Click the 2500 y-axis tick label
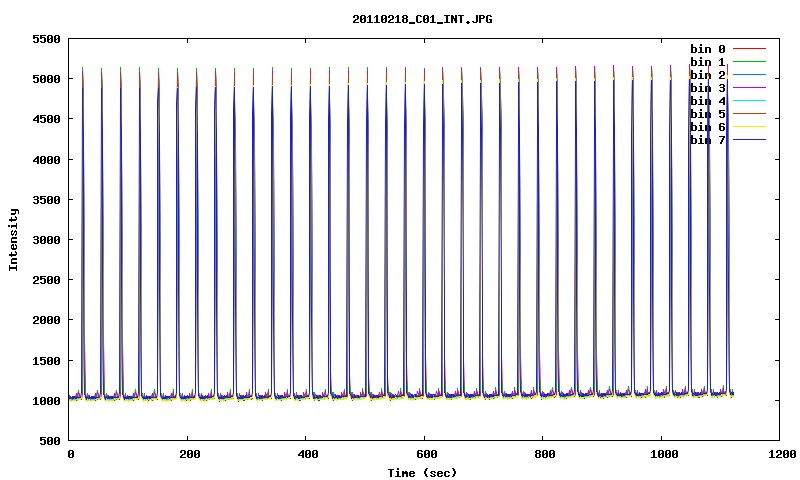 coord(46,280)
